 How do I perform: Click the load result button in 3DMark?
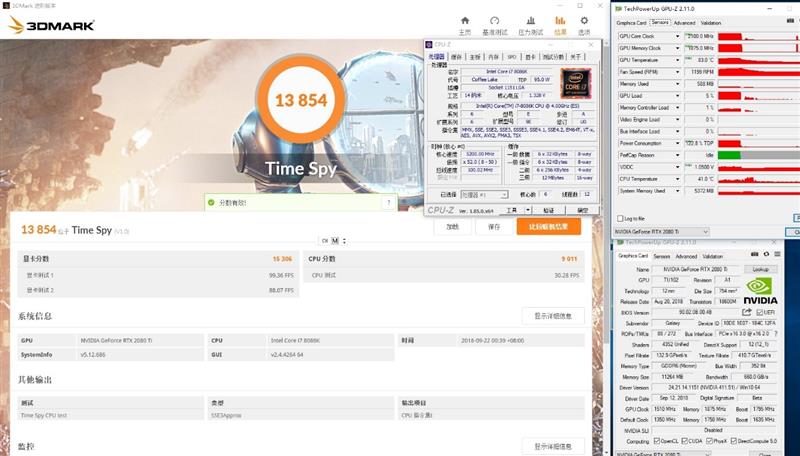coord(453,226)
